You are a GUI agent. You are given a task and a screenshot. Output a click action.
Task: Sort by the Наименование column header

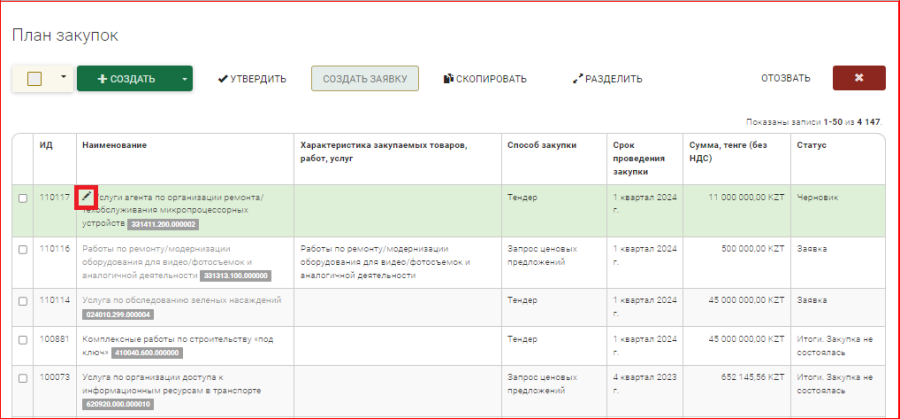(x=114, y=146)
